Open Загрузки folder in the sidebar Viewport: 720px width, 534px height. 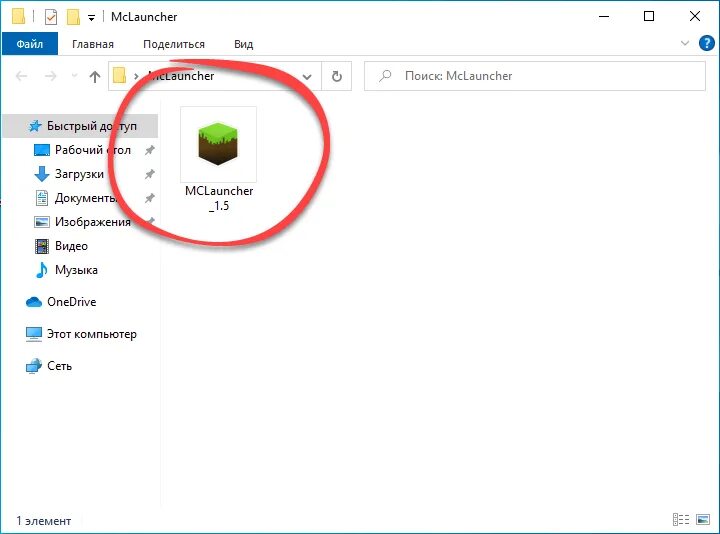pos(79,174)
